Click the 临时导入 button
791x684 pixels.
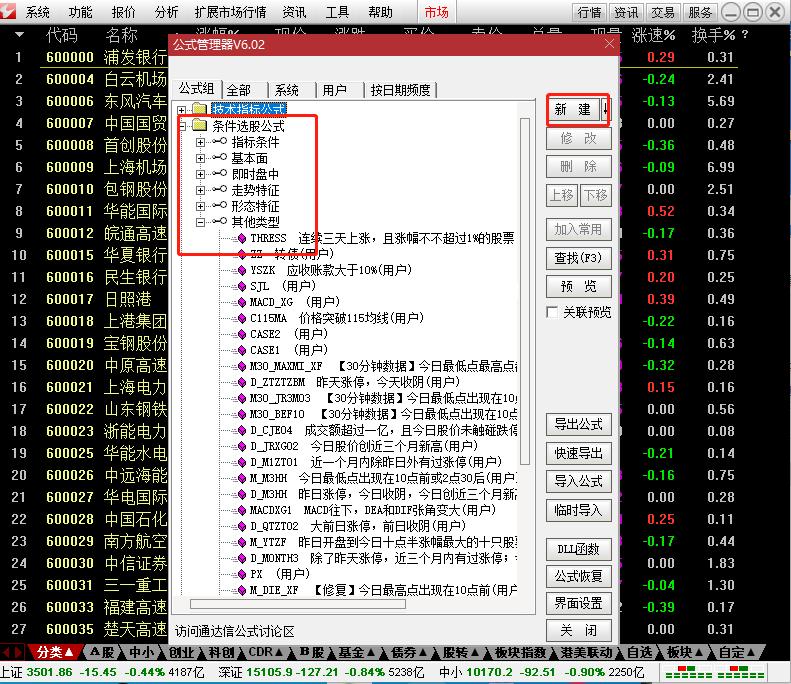579,510
